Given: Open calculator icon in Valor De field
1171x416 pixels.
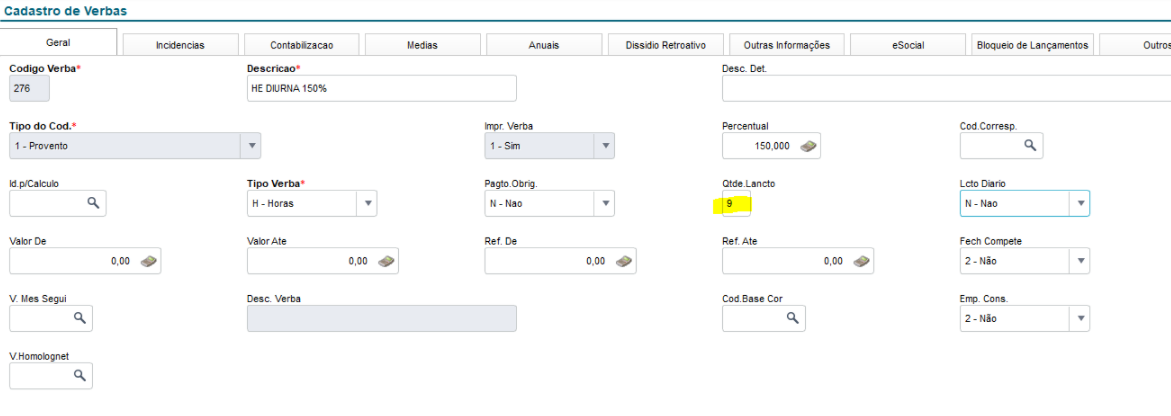Looking at the screenshot, I should coord(149,261).
